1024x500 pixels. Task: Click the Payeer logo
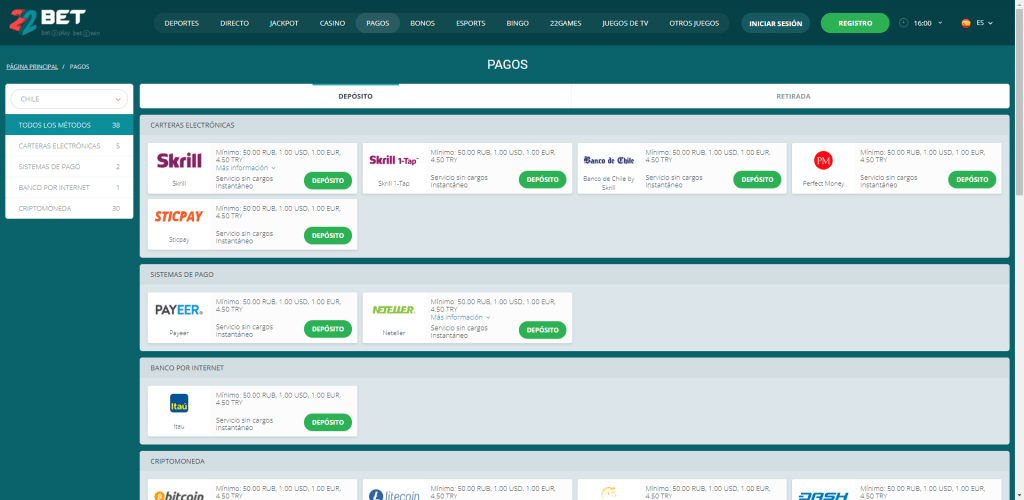click(179, 310)
